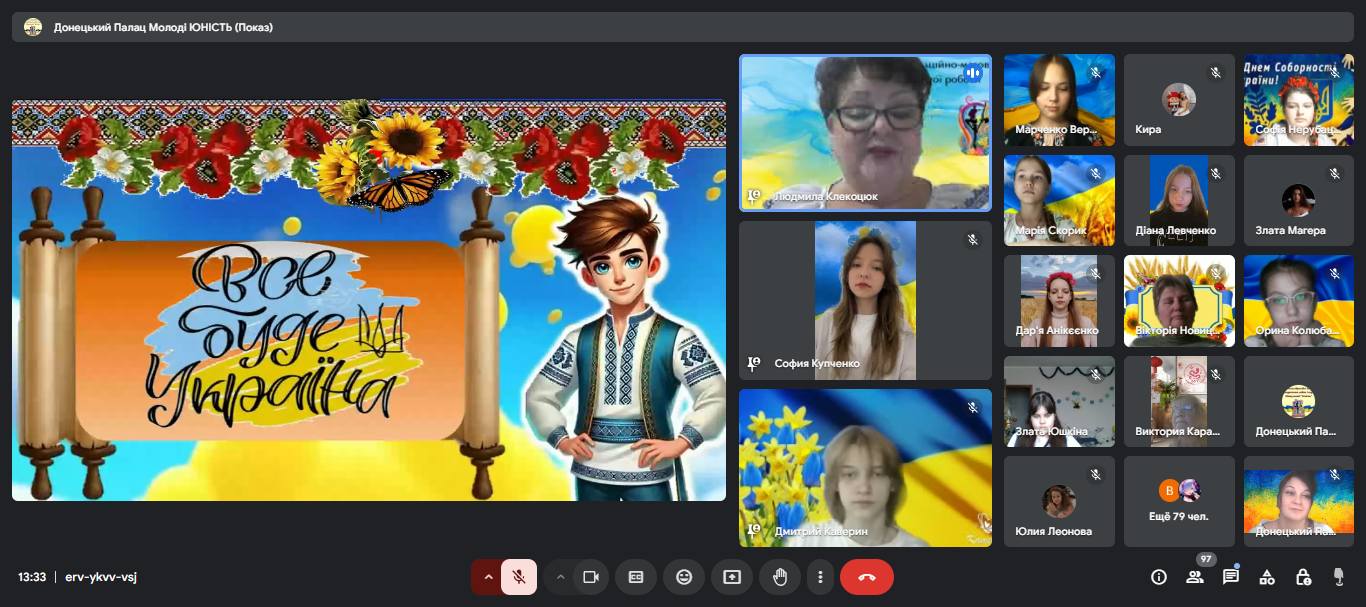Open the emoji reactions panel
This screenshot has height=607, width=1366.
(x=684, y=577)
